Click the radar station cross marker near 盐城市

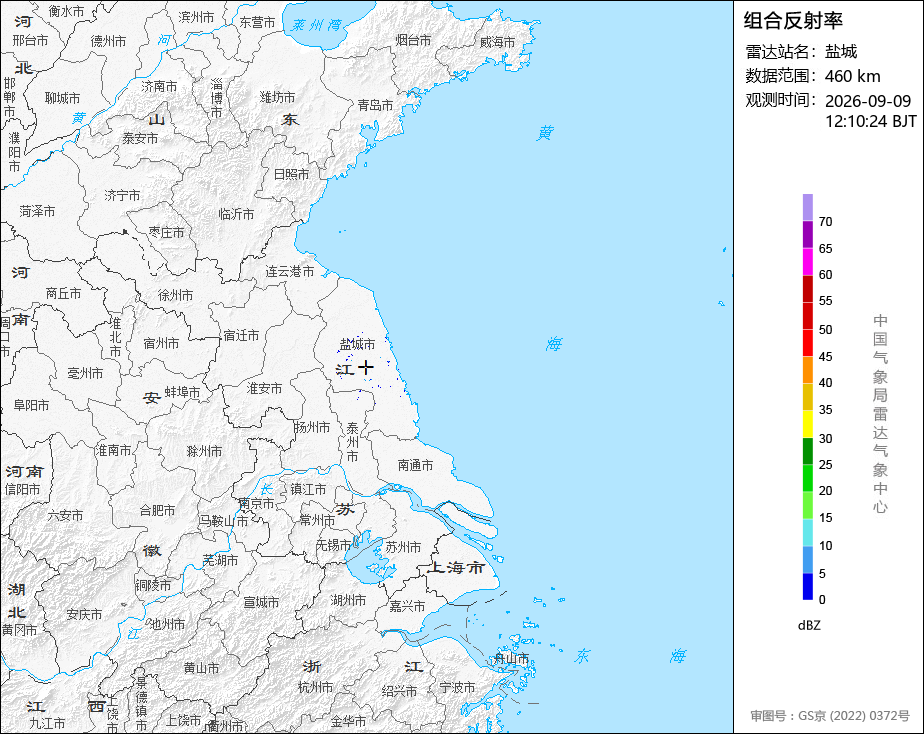coord(366,368)
